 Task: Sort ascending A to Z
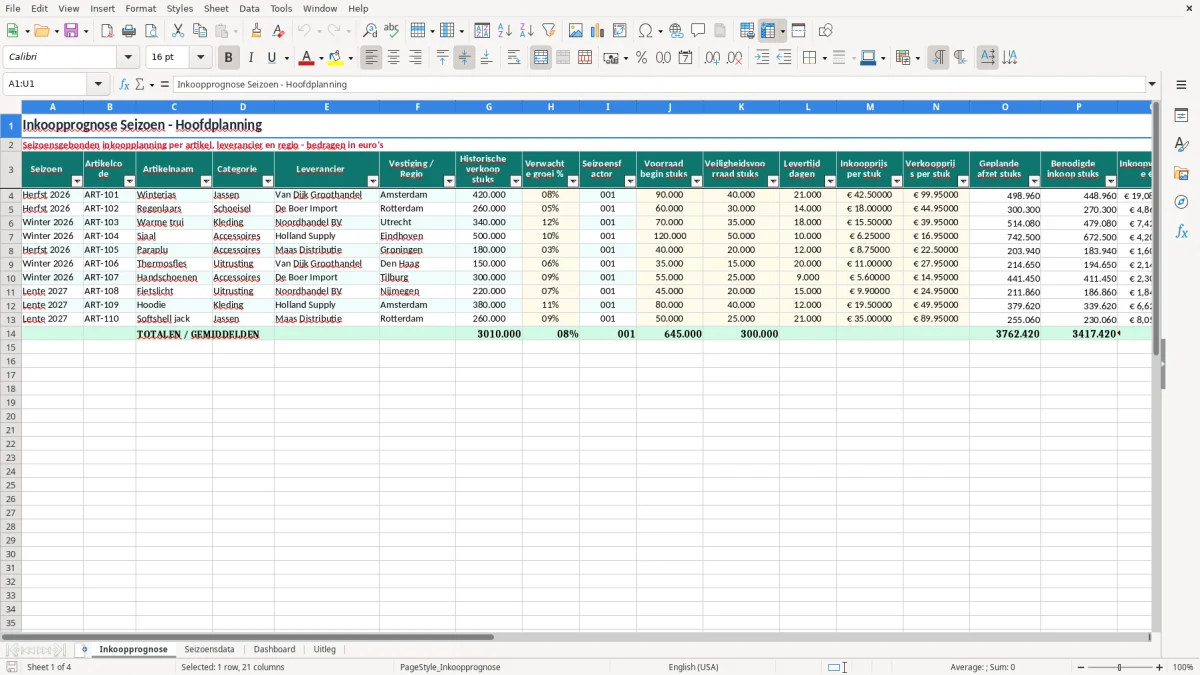coord(505,31)
